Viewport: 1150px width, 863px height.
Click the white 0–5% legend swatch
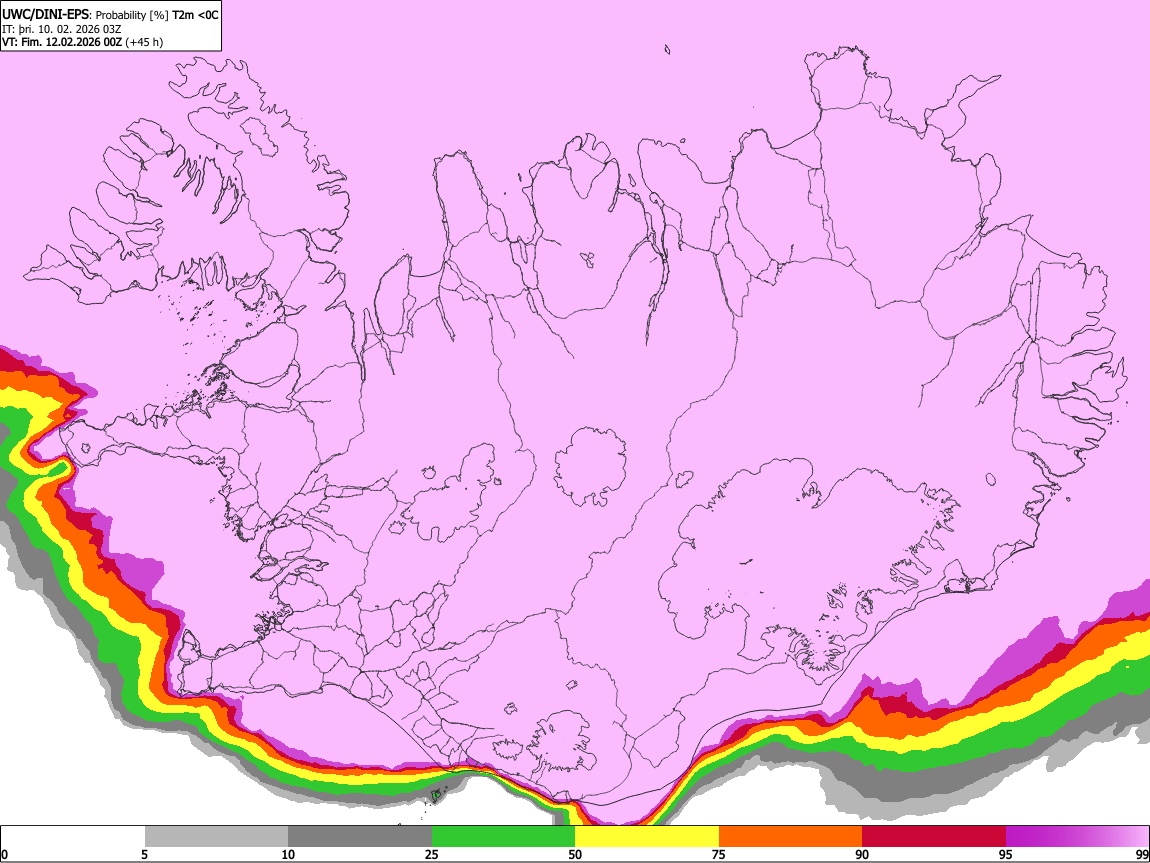(73, 837)
